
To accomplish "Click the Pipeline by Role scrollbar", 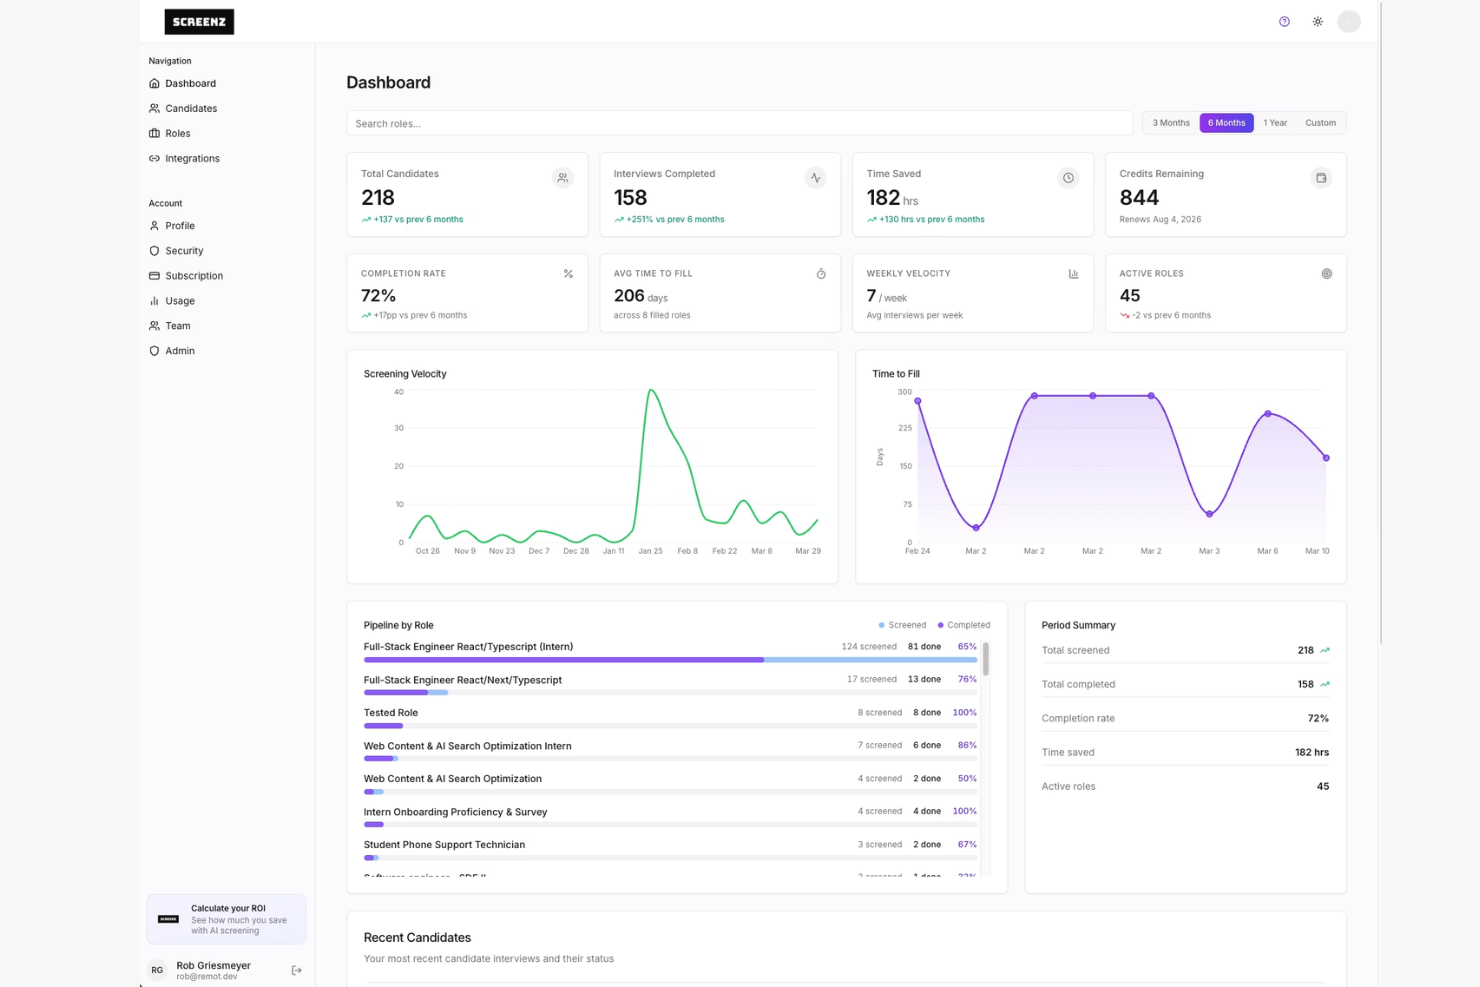I will pos(986,660).
